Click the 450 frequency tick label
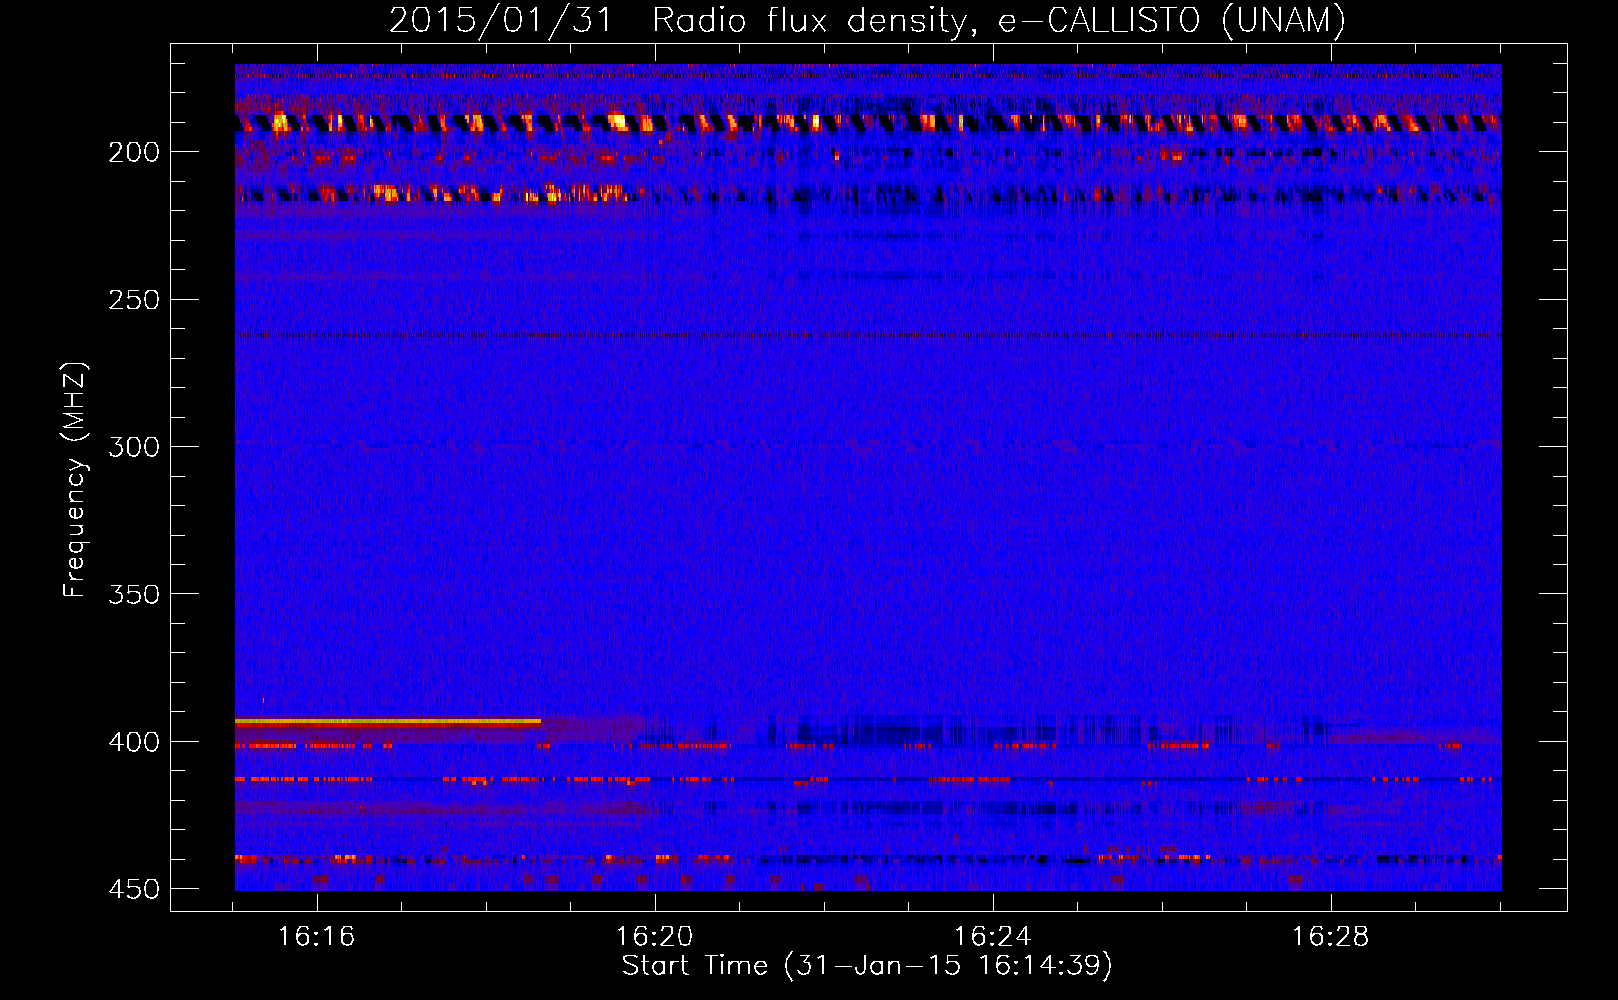This screenshot has height=1000, width=1618. pyautogui.click(x=134, y=889)
